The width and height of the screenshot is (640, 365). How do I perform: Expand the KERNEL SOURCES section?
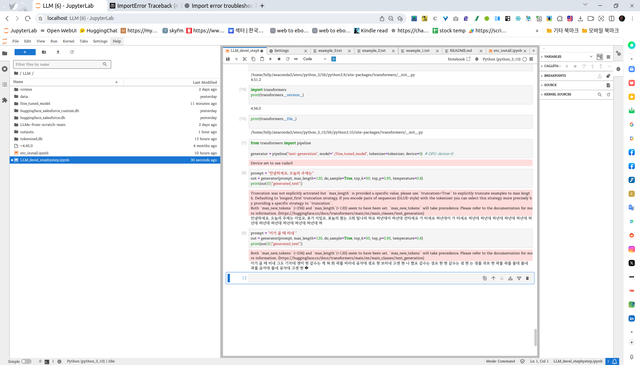pos(557,94)
